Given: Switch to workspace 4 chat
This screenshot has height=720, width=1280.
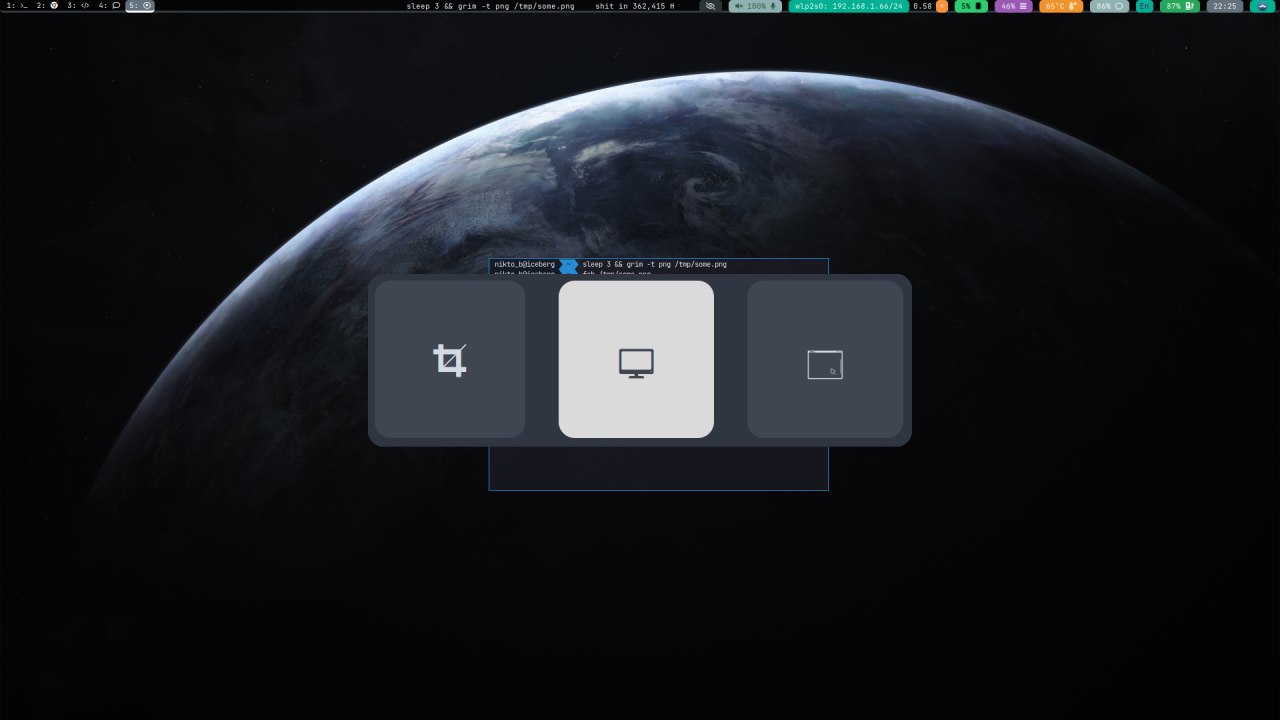Looking at the screenshot, I should (109, 6).
